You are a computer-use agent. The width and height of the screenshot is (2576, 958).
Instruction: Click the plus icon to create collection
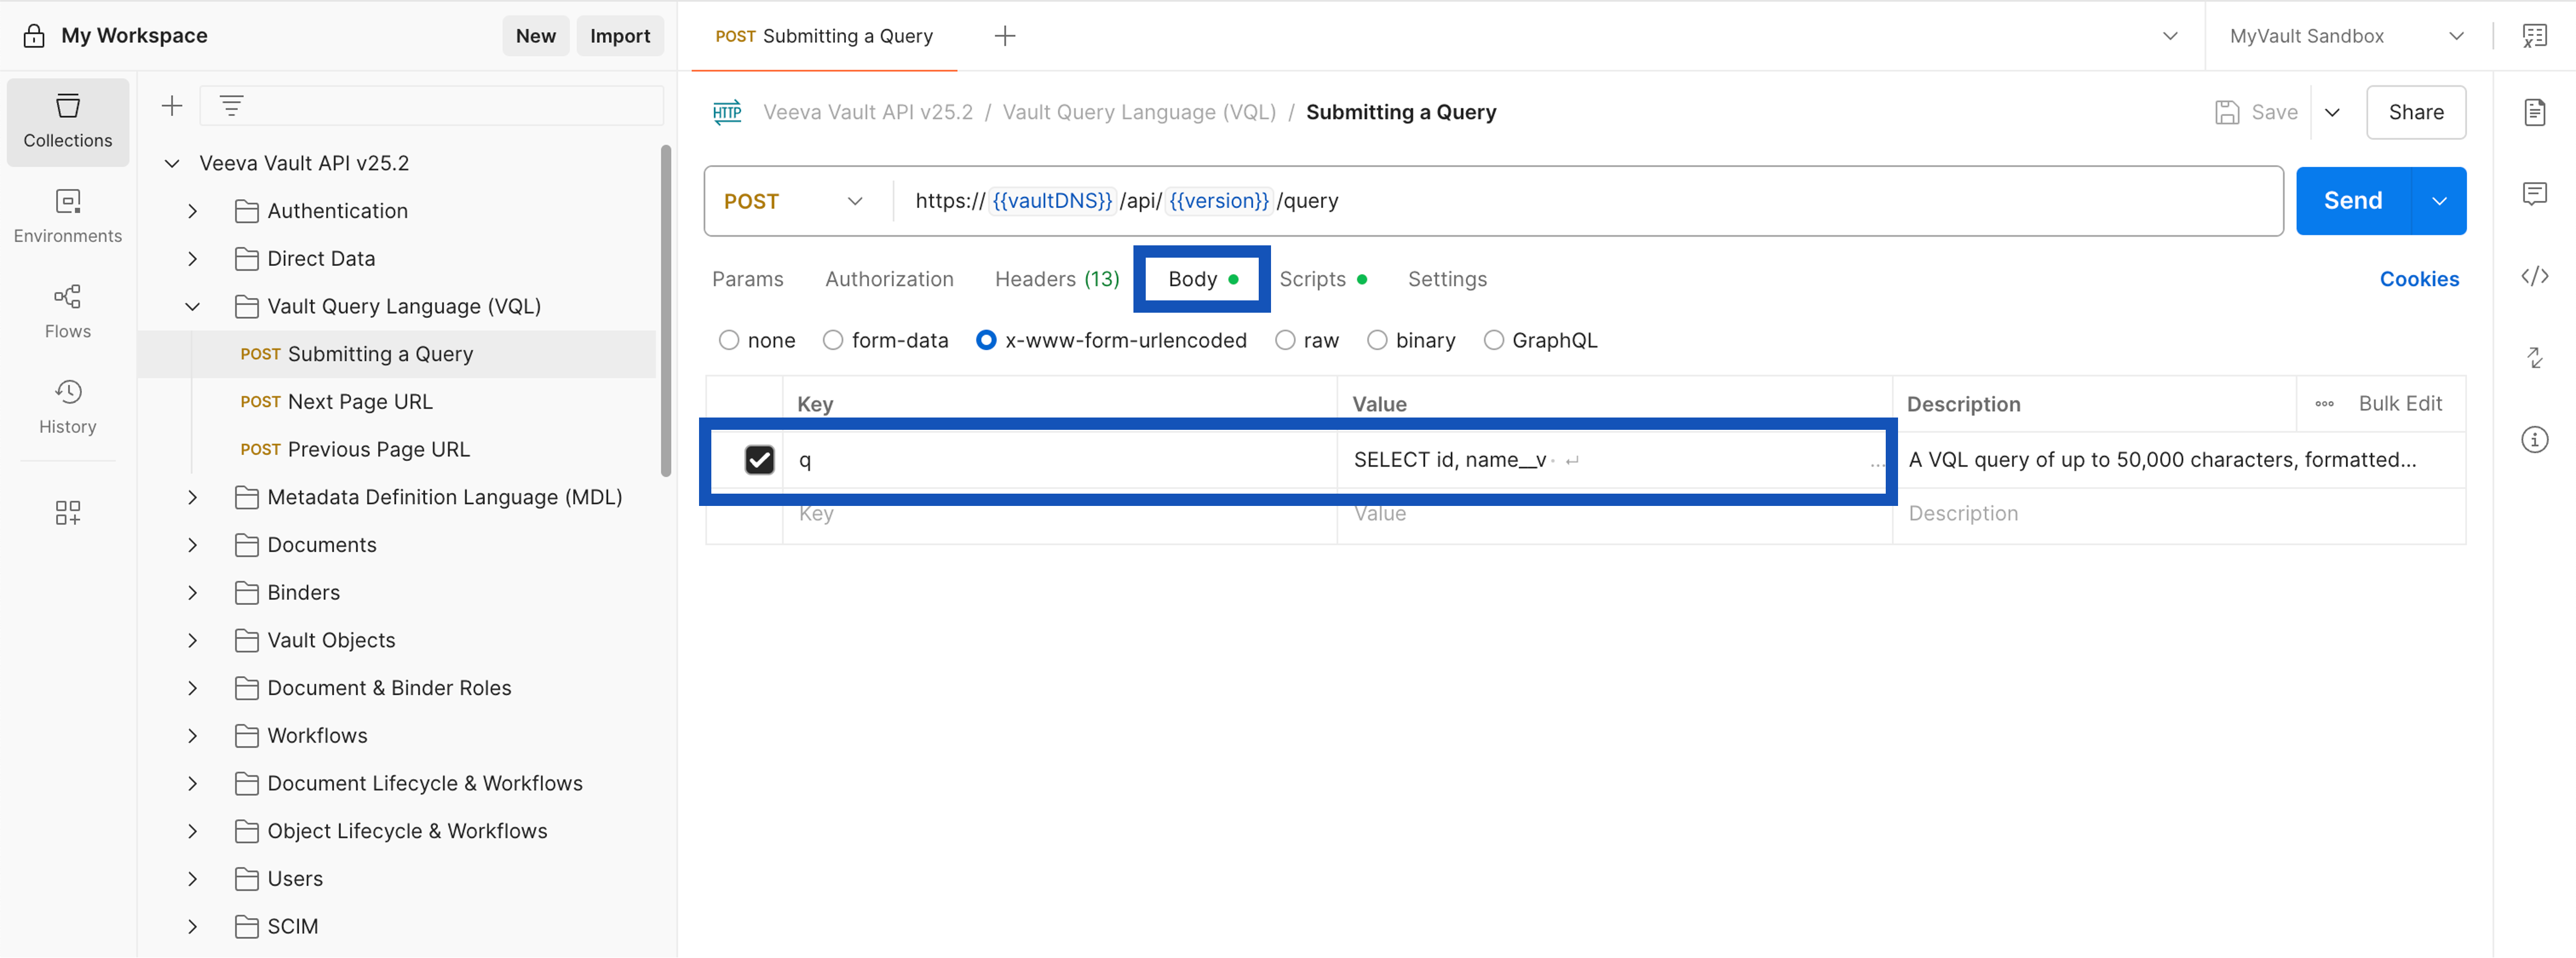click(172, 105)
